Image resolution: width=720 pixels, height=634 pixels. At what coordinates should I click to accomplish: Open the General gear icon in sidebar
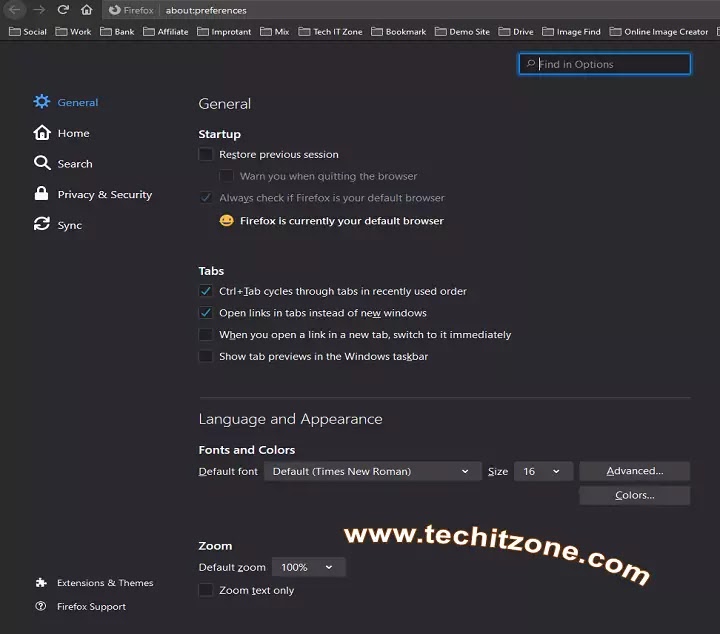[x=42, y=101]
